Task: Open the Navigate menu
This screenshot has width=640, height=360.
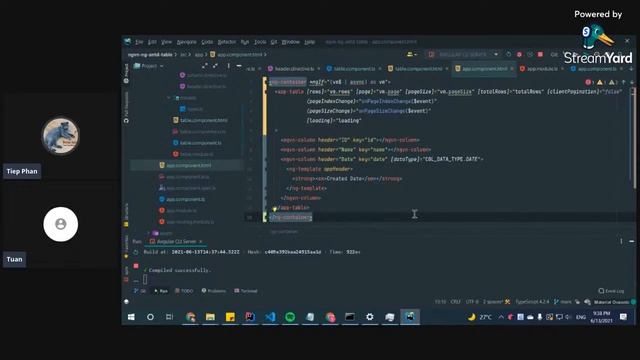Action: (x=187, y=42)
